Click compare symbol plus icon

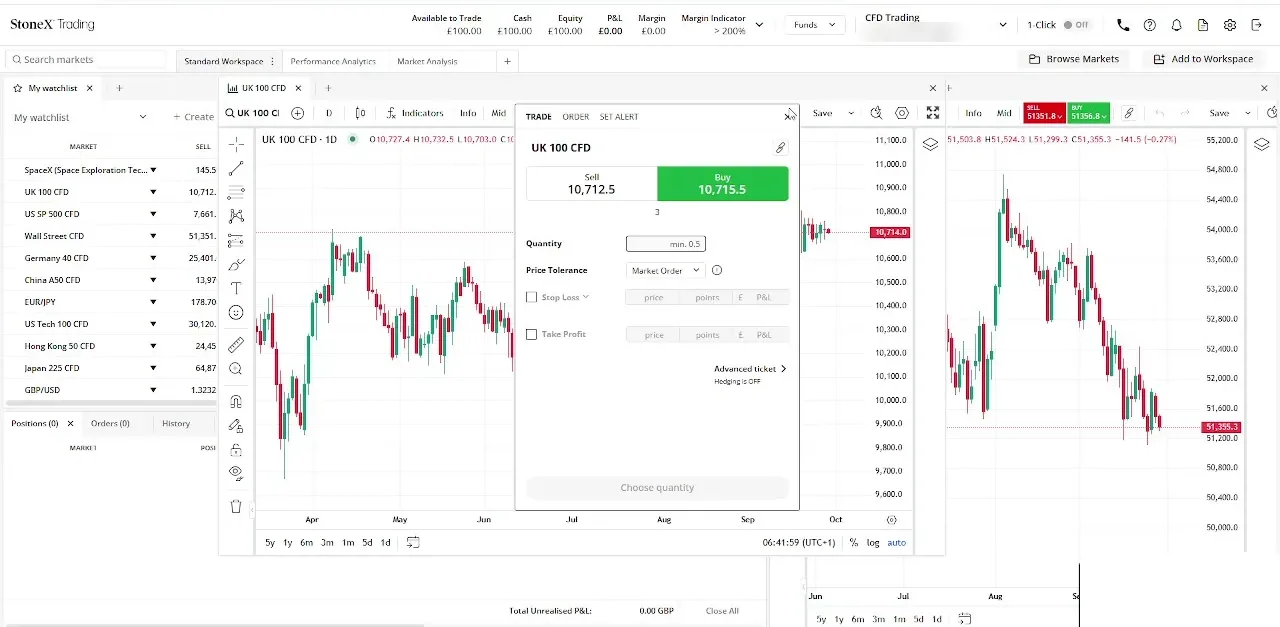[x=298, y=113]
